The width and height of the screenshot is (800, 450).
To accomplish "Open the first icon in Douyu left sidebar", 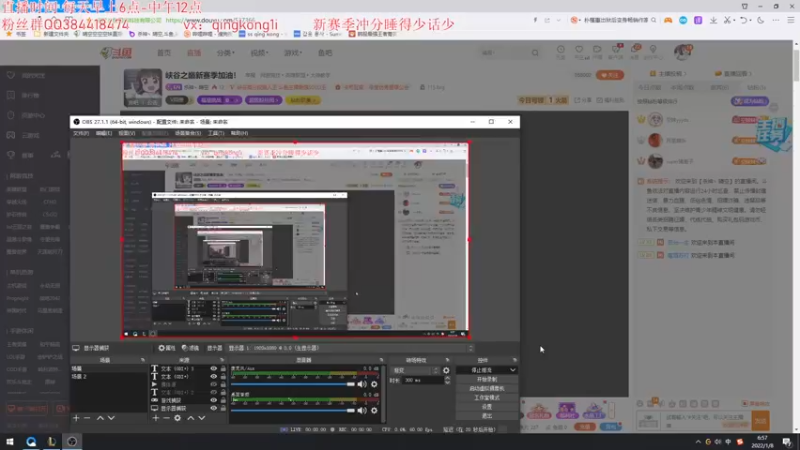I will [11, 76].
